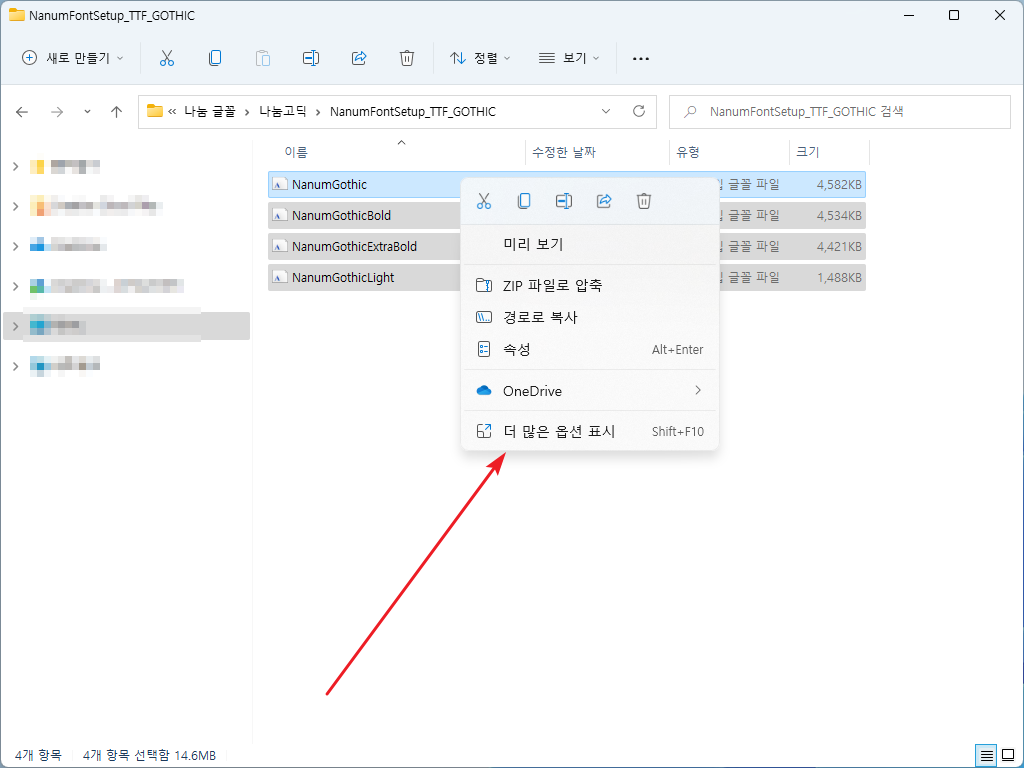Click 나눔고딕 breadcrumb segment
The width and height of the screenshot is (1024, 768).
pyautogui.click(x=283, y=112)
